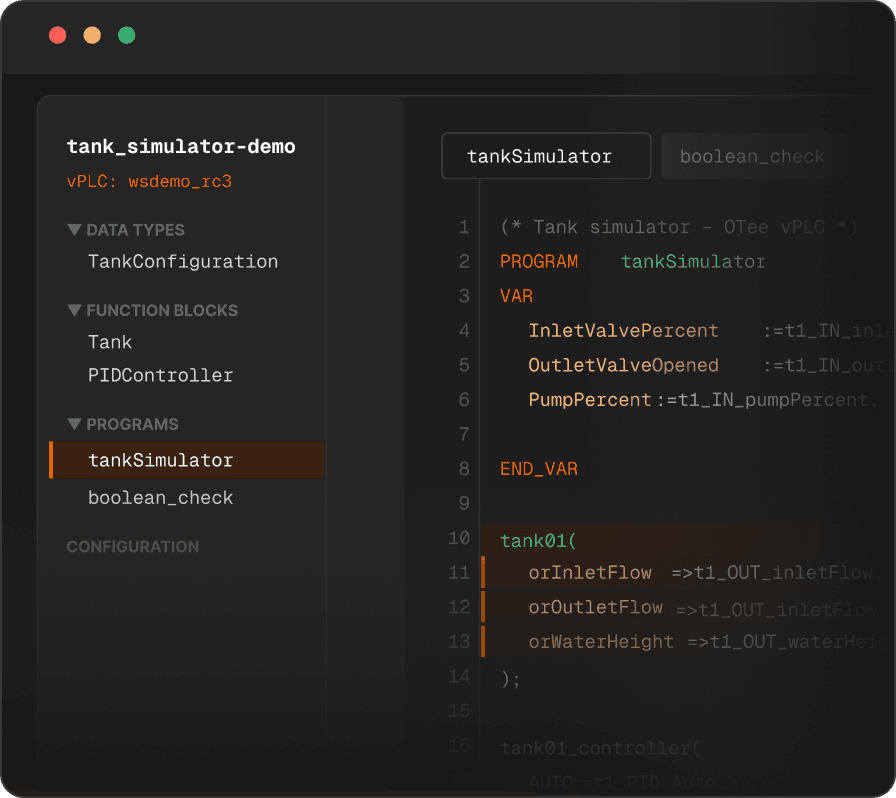Viewport: 896px width, 798px height.
Task: Open TankConfiguration data type
Action: tap(183, 262)
